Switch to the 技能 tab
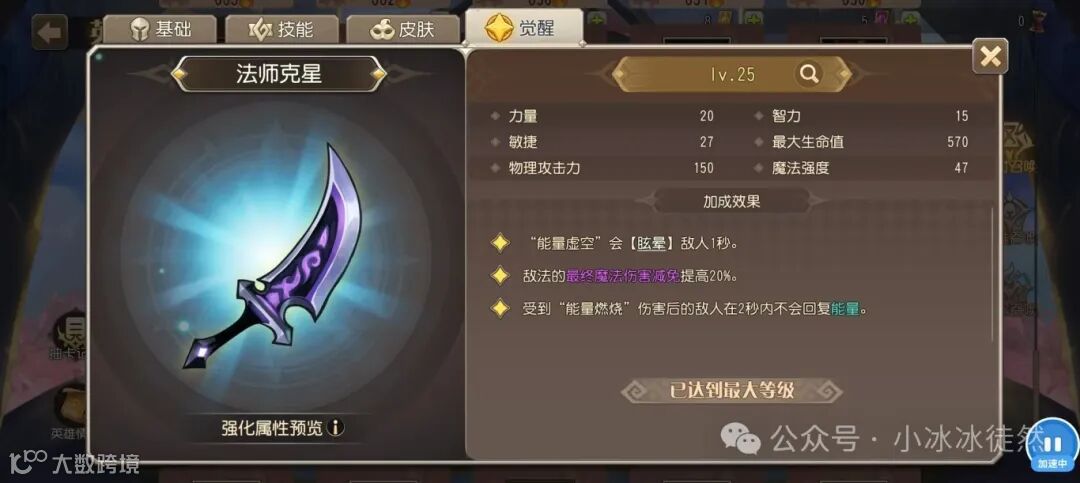The width and height of the screenshot is (1080, 483). point(282,30)
